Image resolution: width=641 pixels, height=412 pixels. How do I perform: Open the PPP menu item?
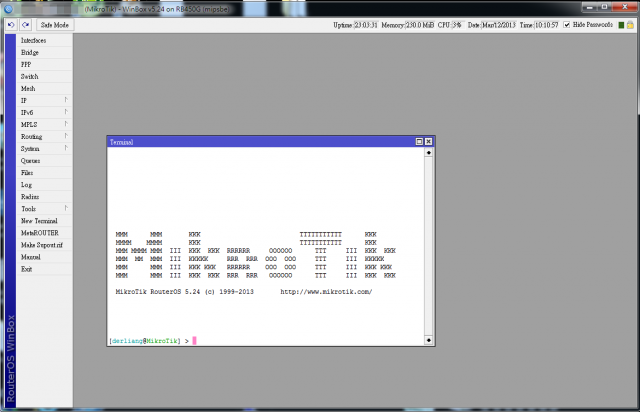tap(44, 65)
